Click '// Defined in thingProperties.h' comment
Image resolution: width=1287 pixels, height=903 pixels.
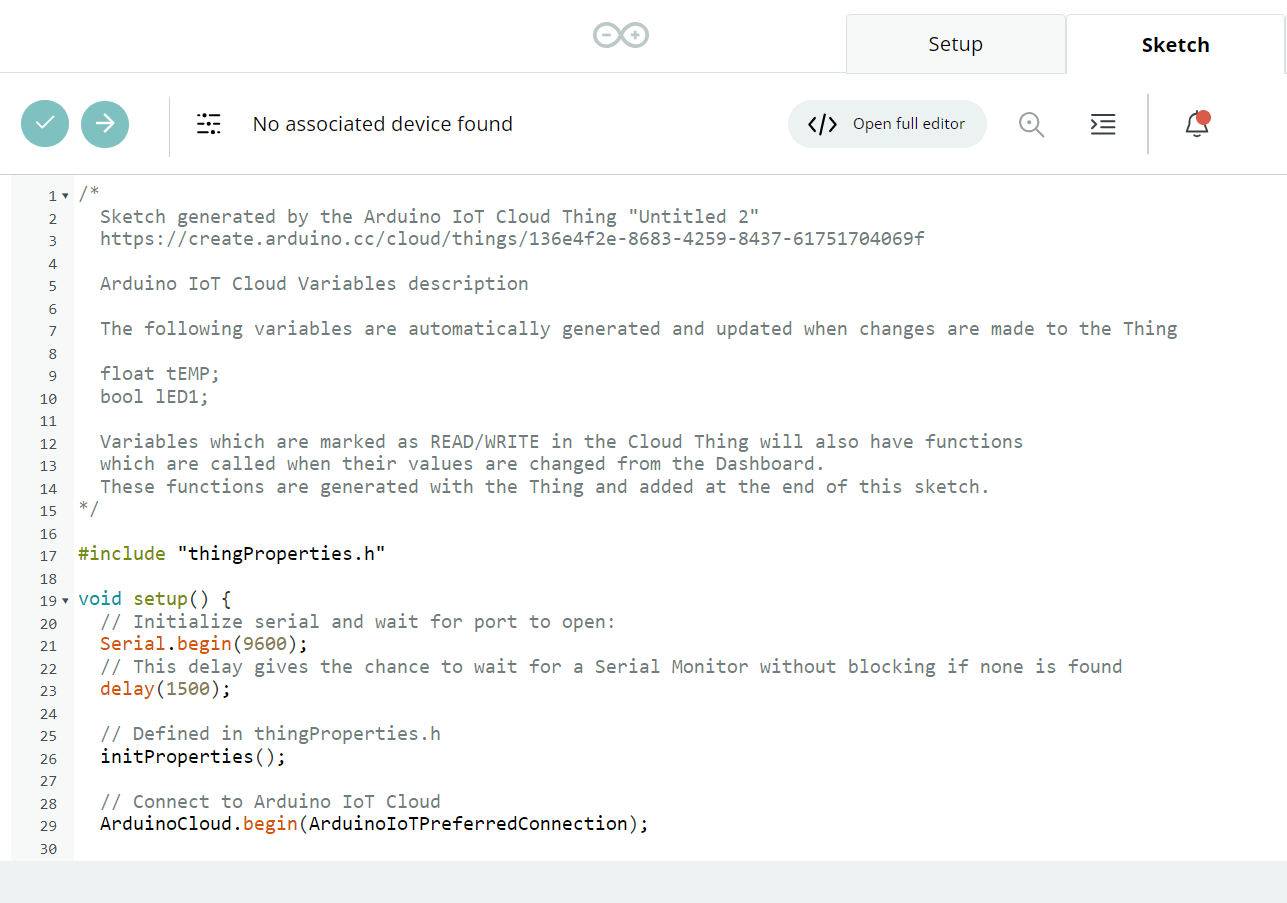tap(271, 734)
